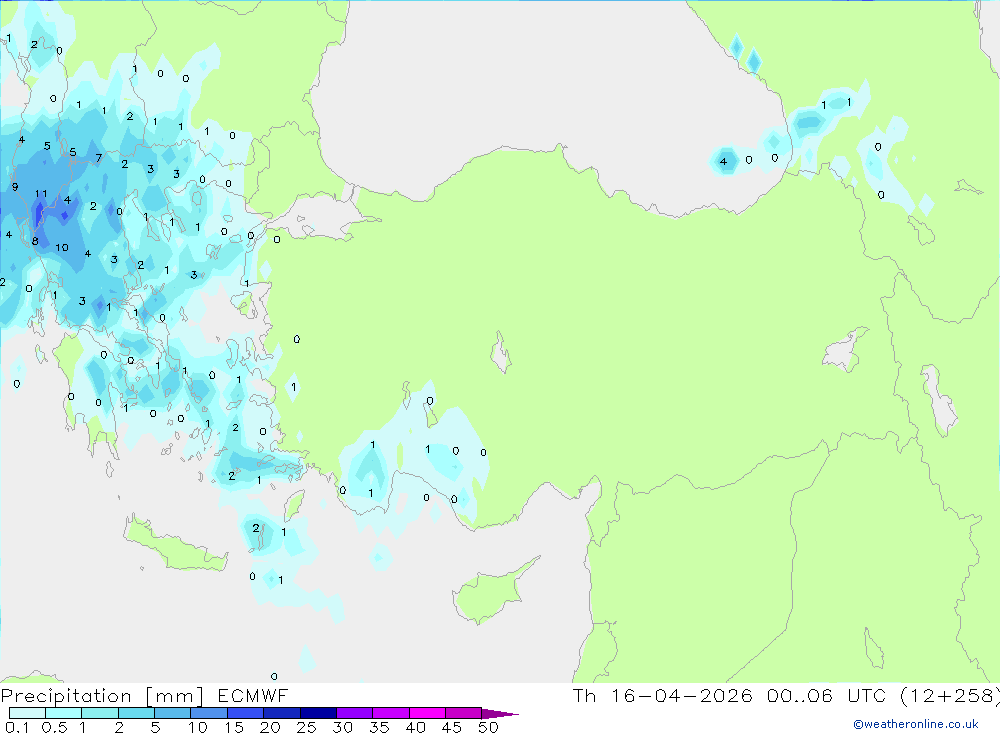
Task: Click the 0.1–0.5 mm legend color box
Action: [x=27, y=713]
